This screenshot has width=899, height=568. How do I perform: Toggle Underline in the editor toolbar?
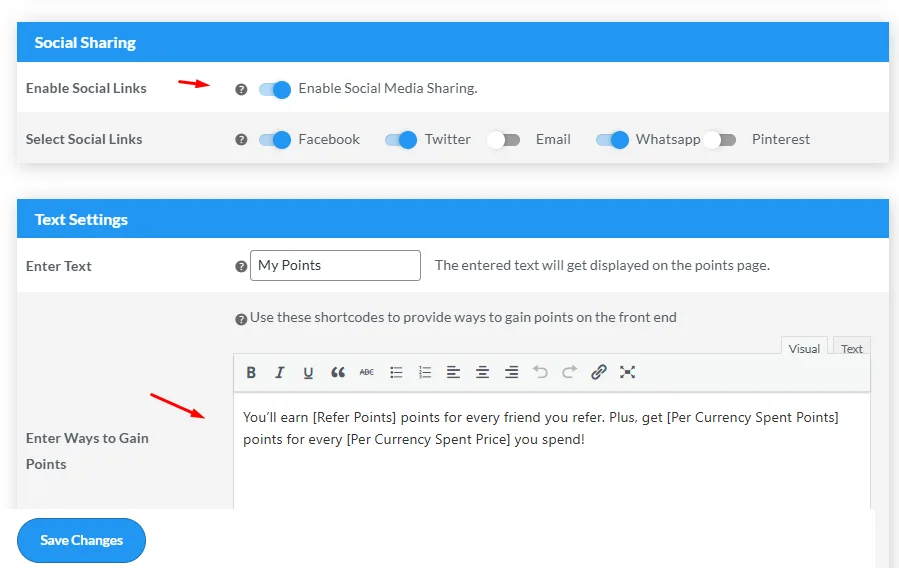(308, 373)
